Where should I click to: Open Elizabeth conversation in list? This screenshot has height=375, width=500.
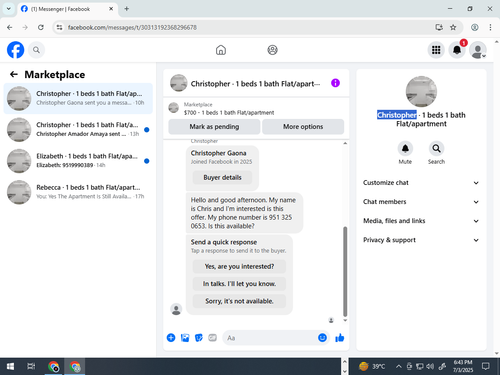pos(78,161)
